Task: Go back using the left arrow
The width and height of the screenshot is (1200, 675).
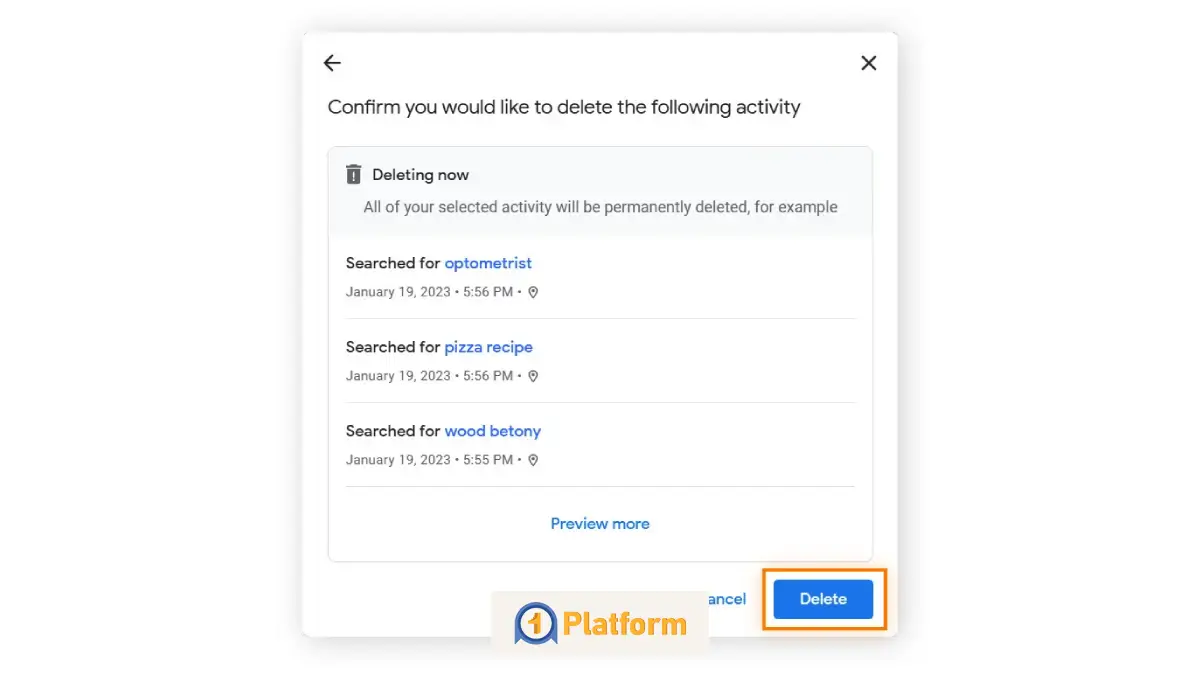Action: click(333, 63)
